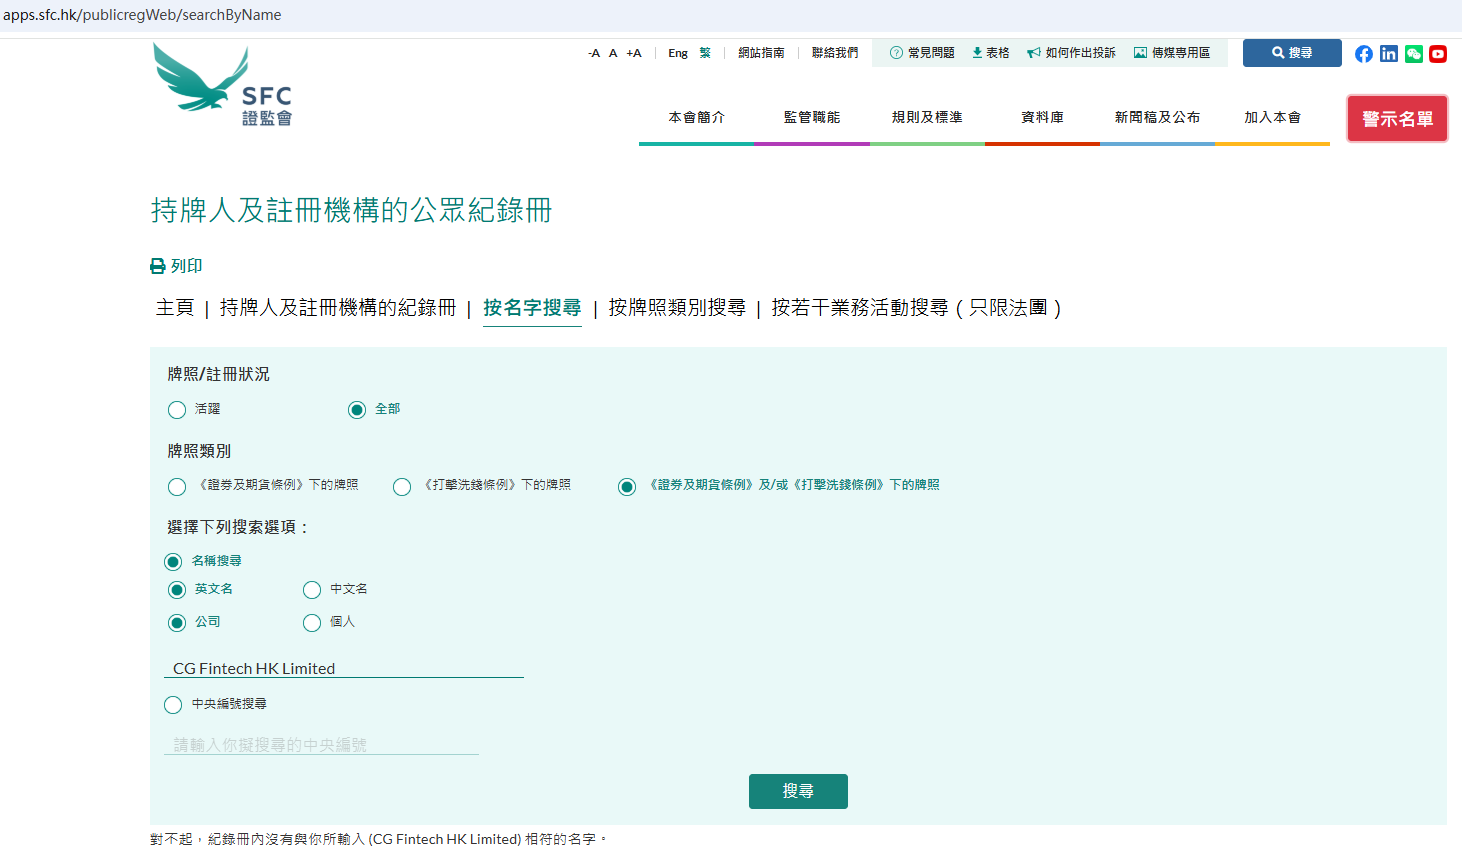Select《打擊洗錢條例》下的牌照 radio
The height and width of the screenshot is (848, 1462).
tap(402, 487)
